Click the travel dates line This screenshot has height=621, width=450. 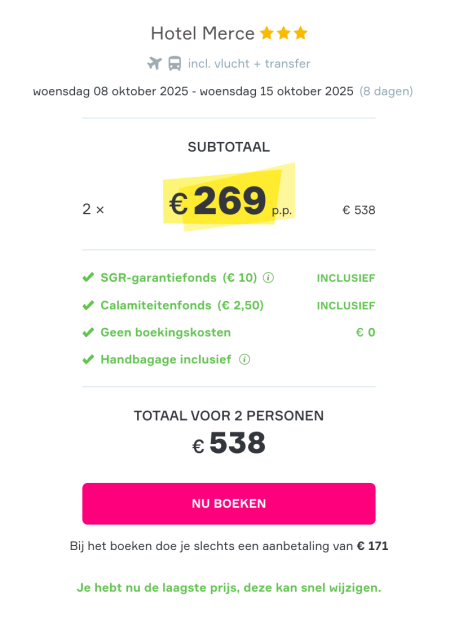pyautogui.click(x=193, y=91)
